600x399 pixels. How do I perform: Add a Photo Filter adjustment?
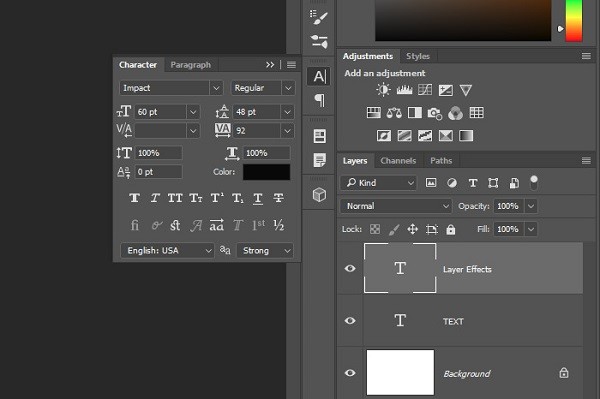point(435,113)
